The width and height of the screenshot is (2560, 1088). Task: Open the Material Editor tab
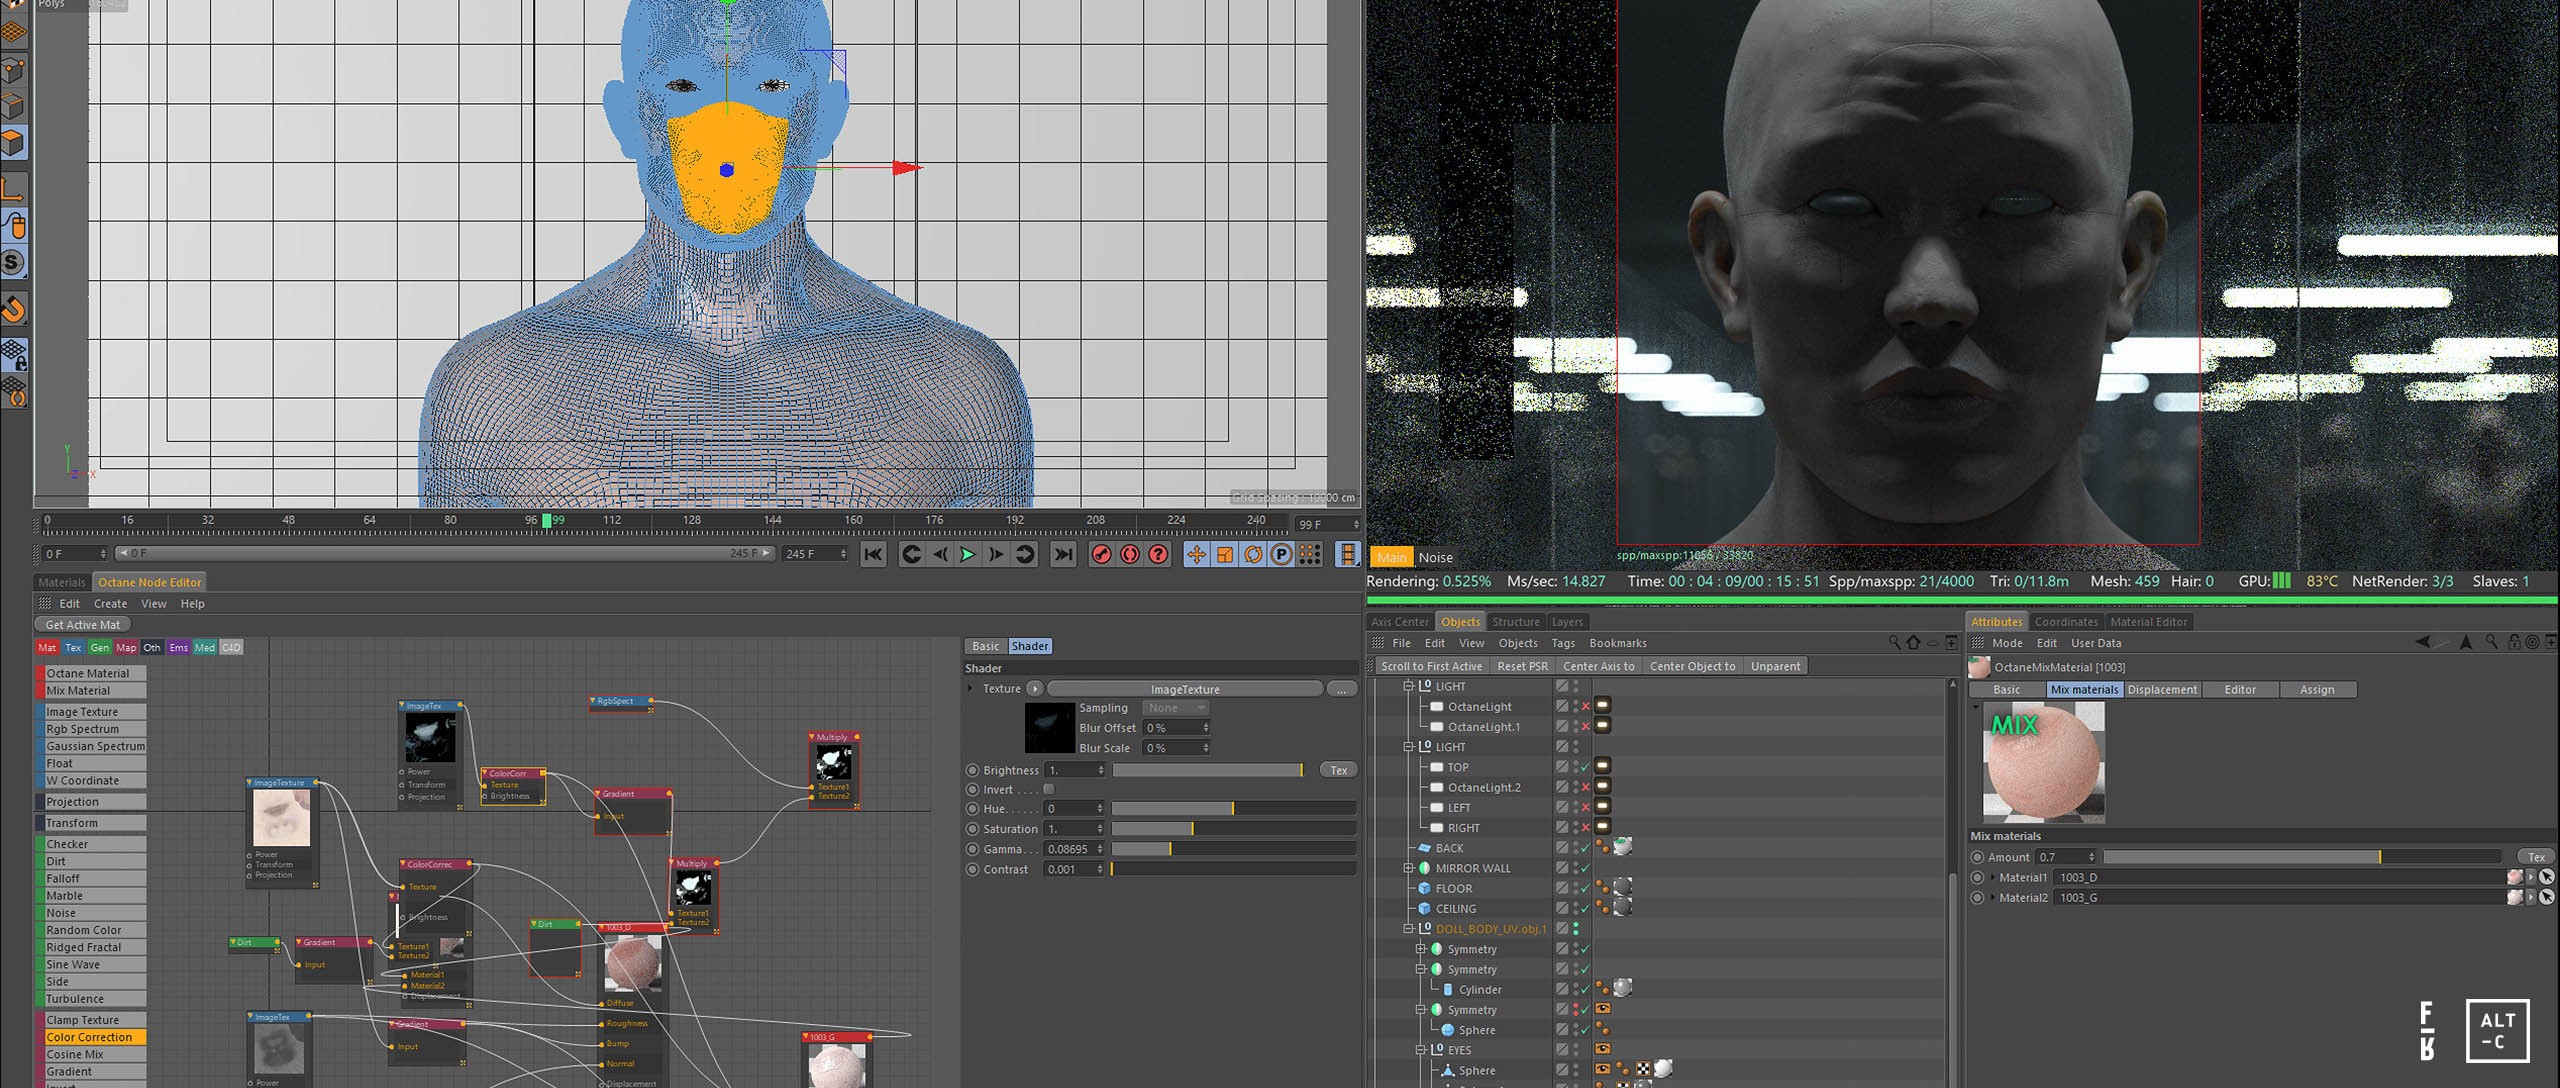(x=2148, y=622)
